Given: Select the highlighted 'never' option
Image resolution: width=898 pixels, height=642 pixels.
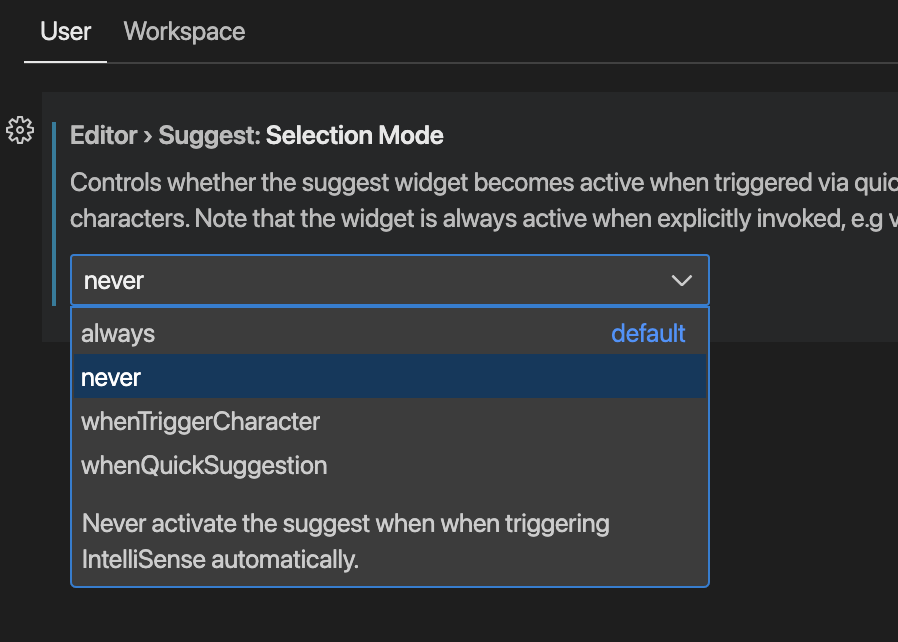Looking at the screenshot, I should [111, 377].
